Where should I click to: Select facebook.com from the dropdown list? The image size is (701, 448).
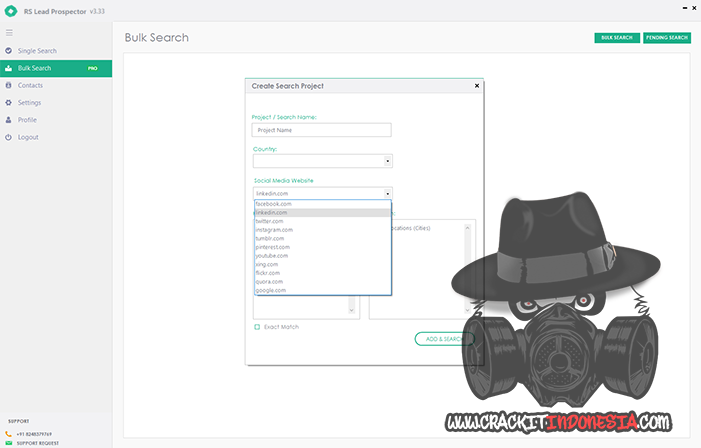[x=272, y=204]
